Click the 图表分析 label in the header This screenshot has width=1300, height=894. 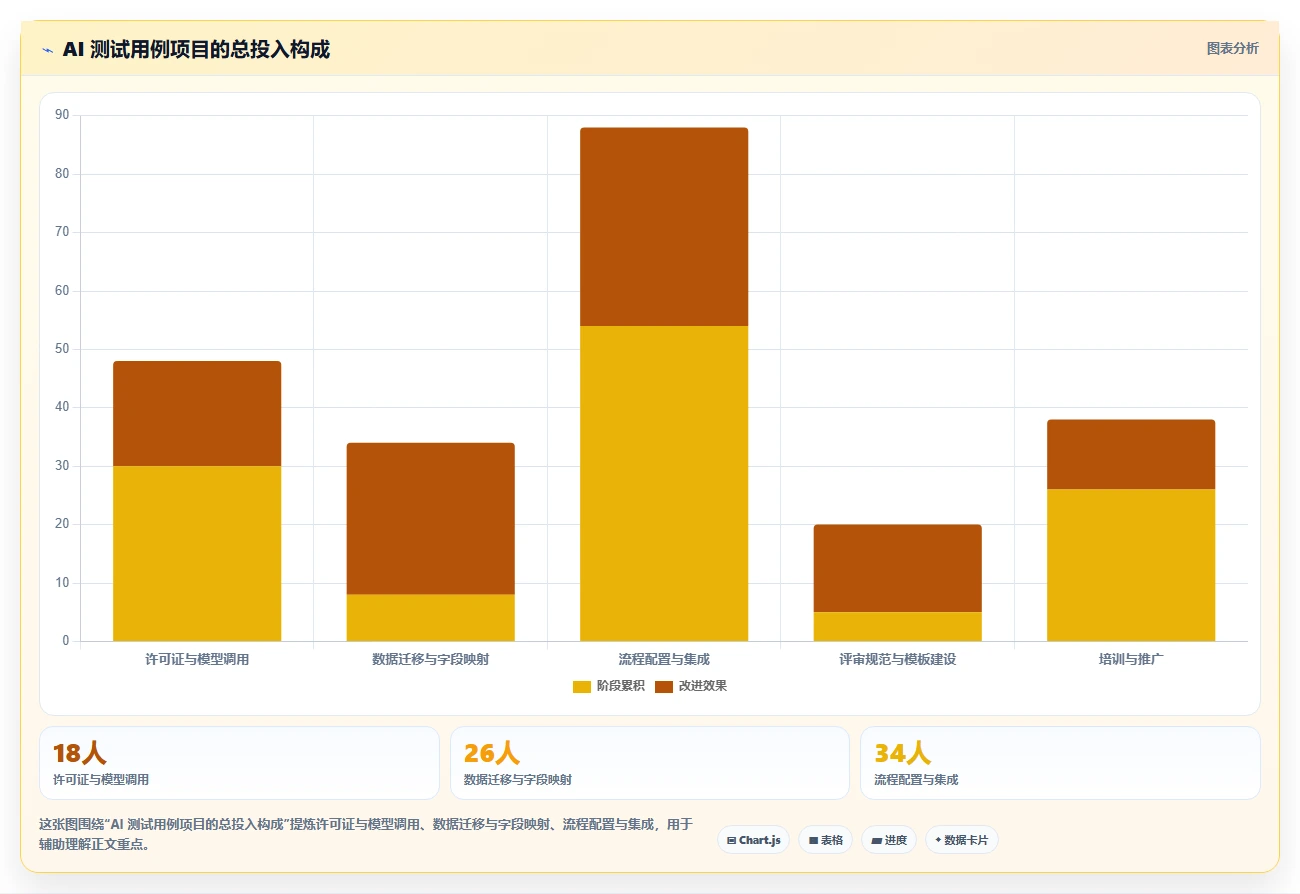click(1232, 48)
